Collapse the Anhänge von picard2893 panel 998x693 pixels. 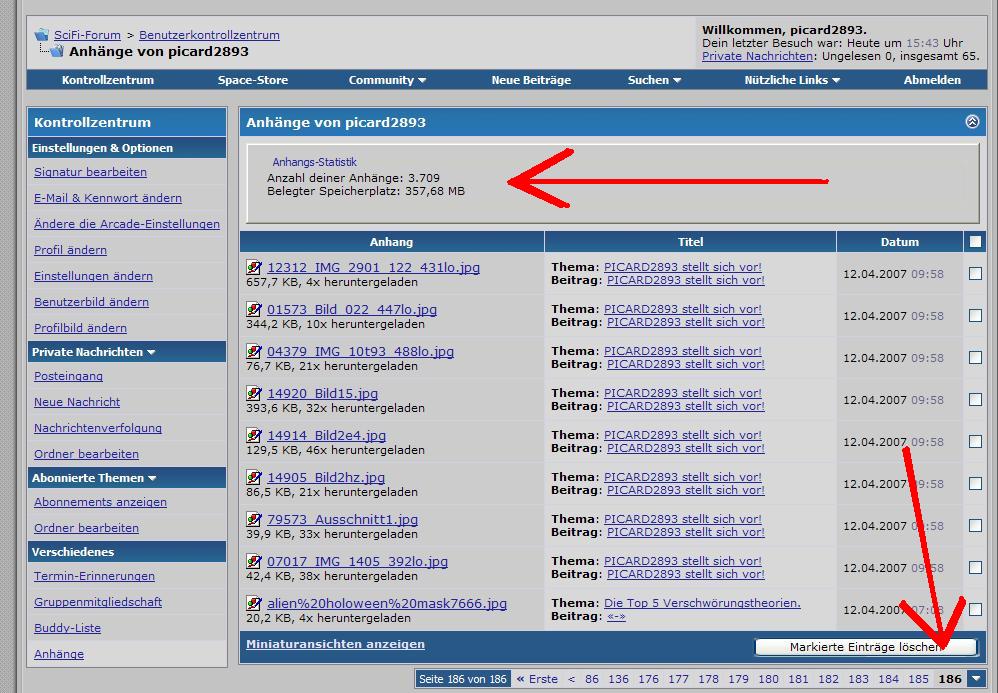[x=972, y=121]
